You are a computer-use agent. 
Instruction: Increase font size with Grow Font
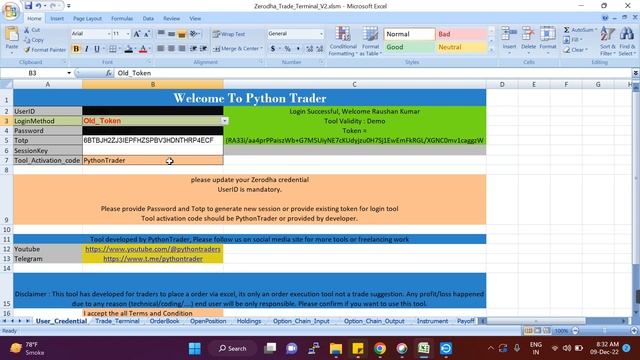137,34
